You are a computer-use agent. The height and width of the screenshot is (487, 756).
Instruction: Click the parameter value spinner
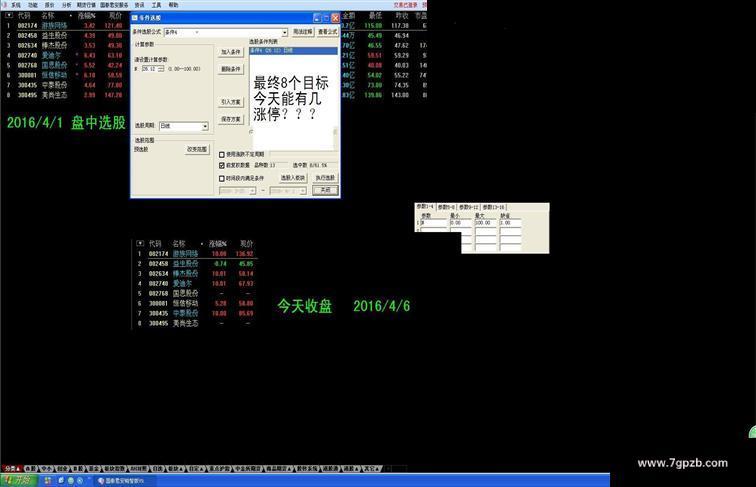(161, 69)
